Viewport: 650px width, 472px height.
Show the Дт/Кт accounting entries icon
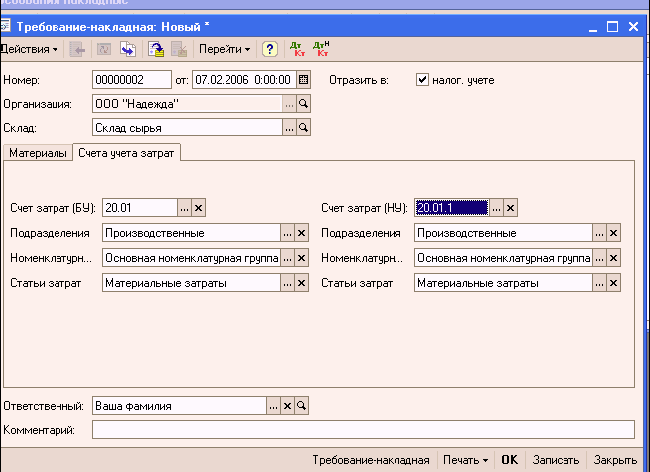click(297, 48)
